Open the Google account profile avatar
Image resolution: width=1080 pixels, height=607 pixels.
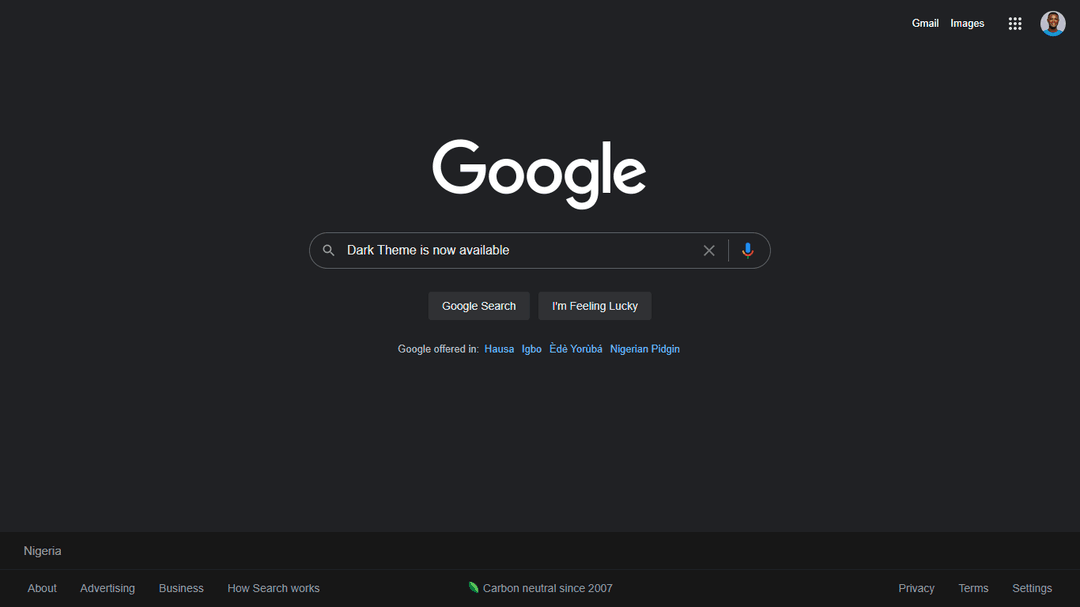[1052, 23]
